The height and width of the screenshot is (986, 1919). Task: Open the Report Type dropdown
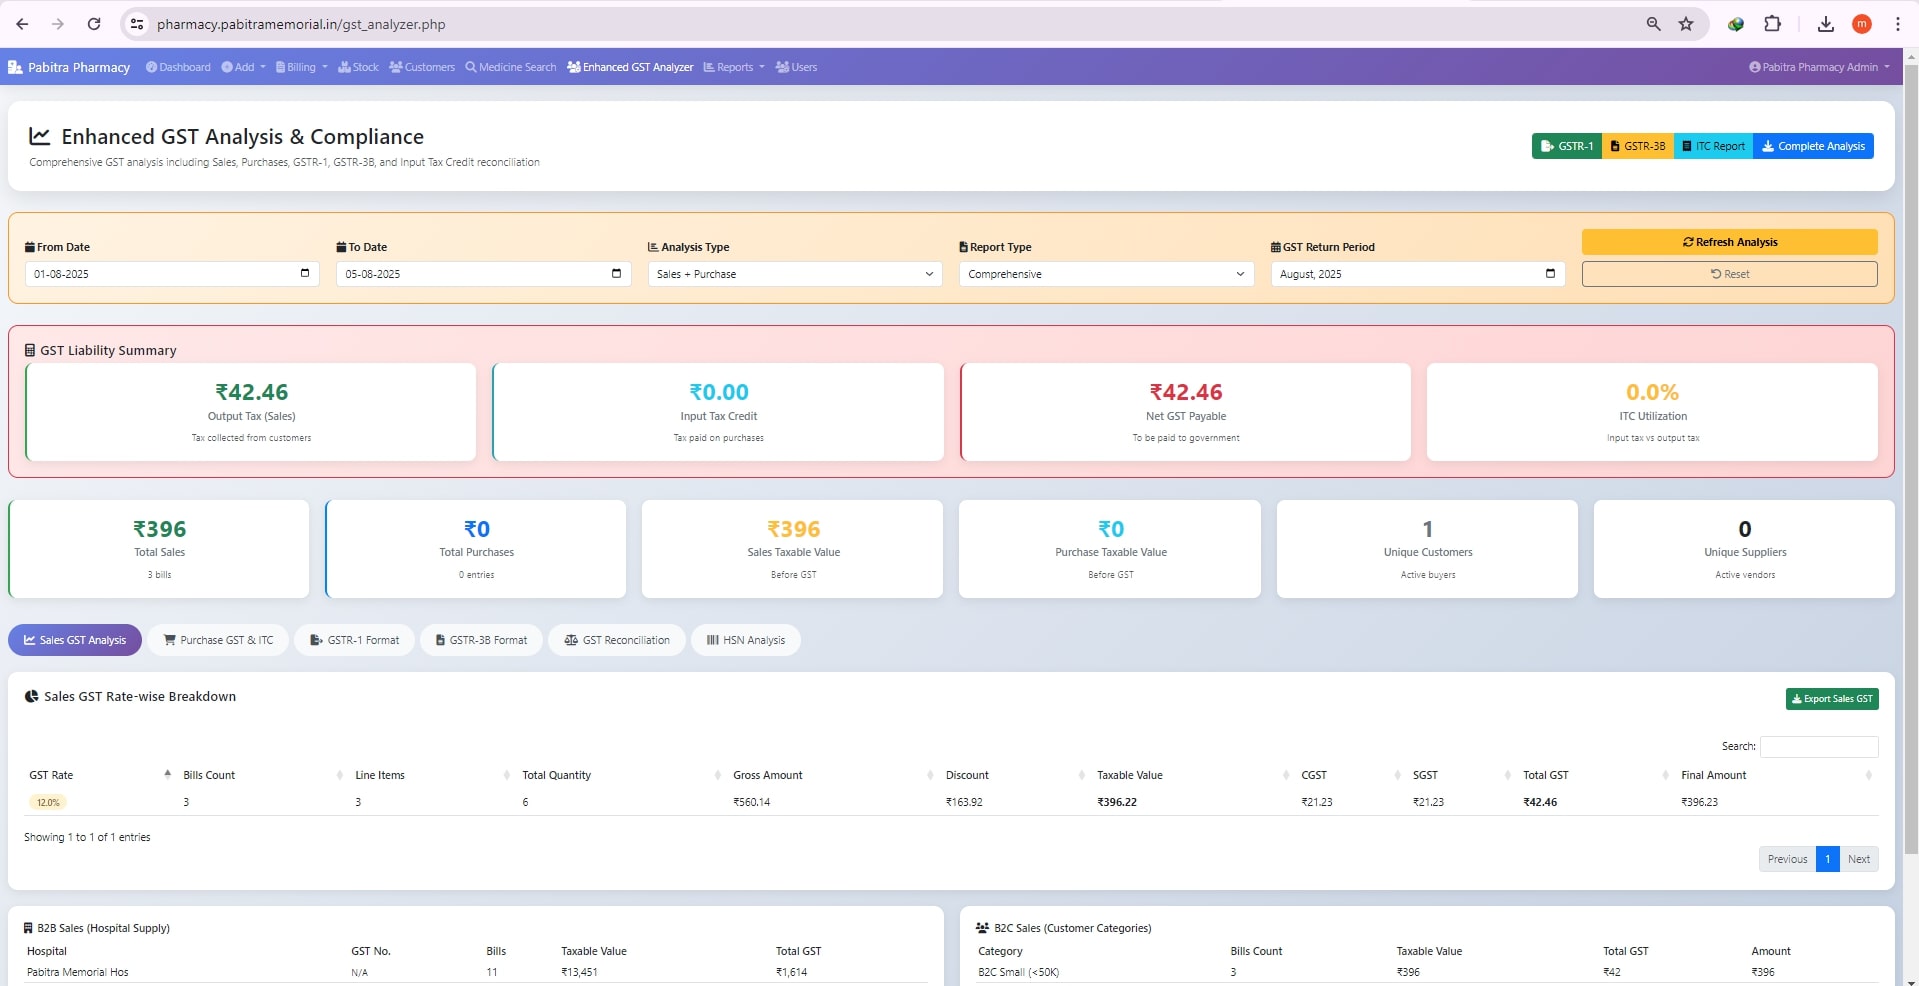(x=1105, y=274)
